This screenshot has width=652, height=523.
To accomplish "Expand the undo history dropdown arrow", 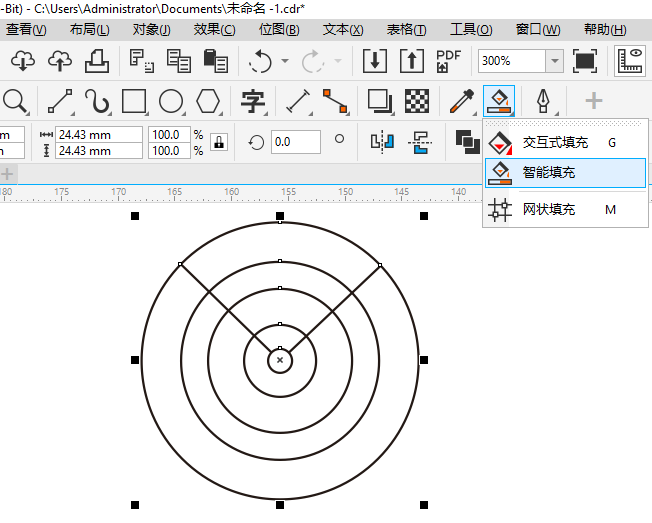I will point(285,62).
